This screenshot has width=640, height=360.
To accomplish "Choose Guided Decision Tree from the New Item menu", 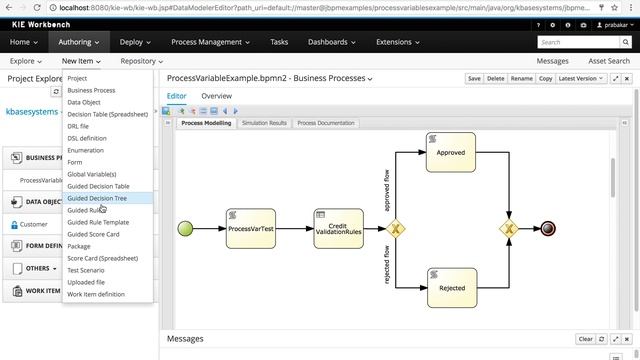I will 108,198.
